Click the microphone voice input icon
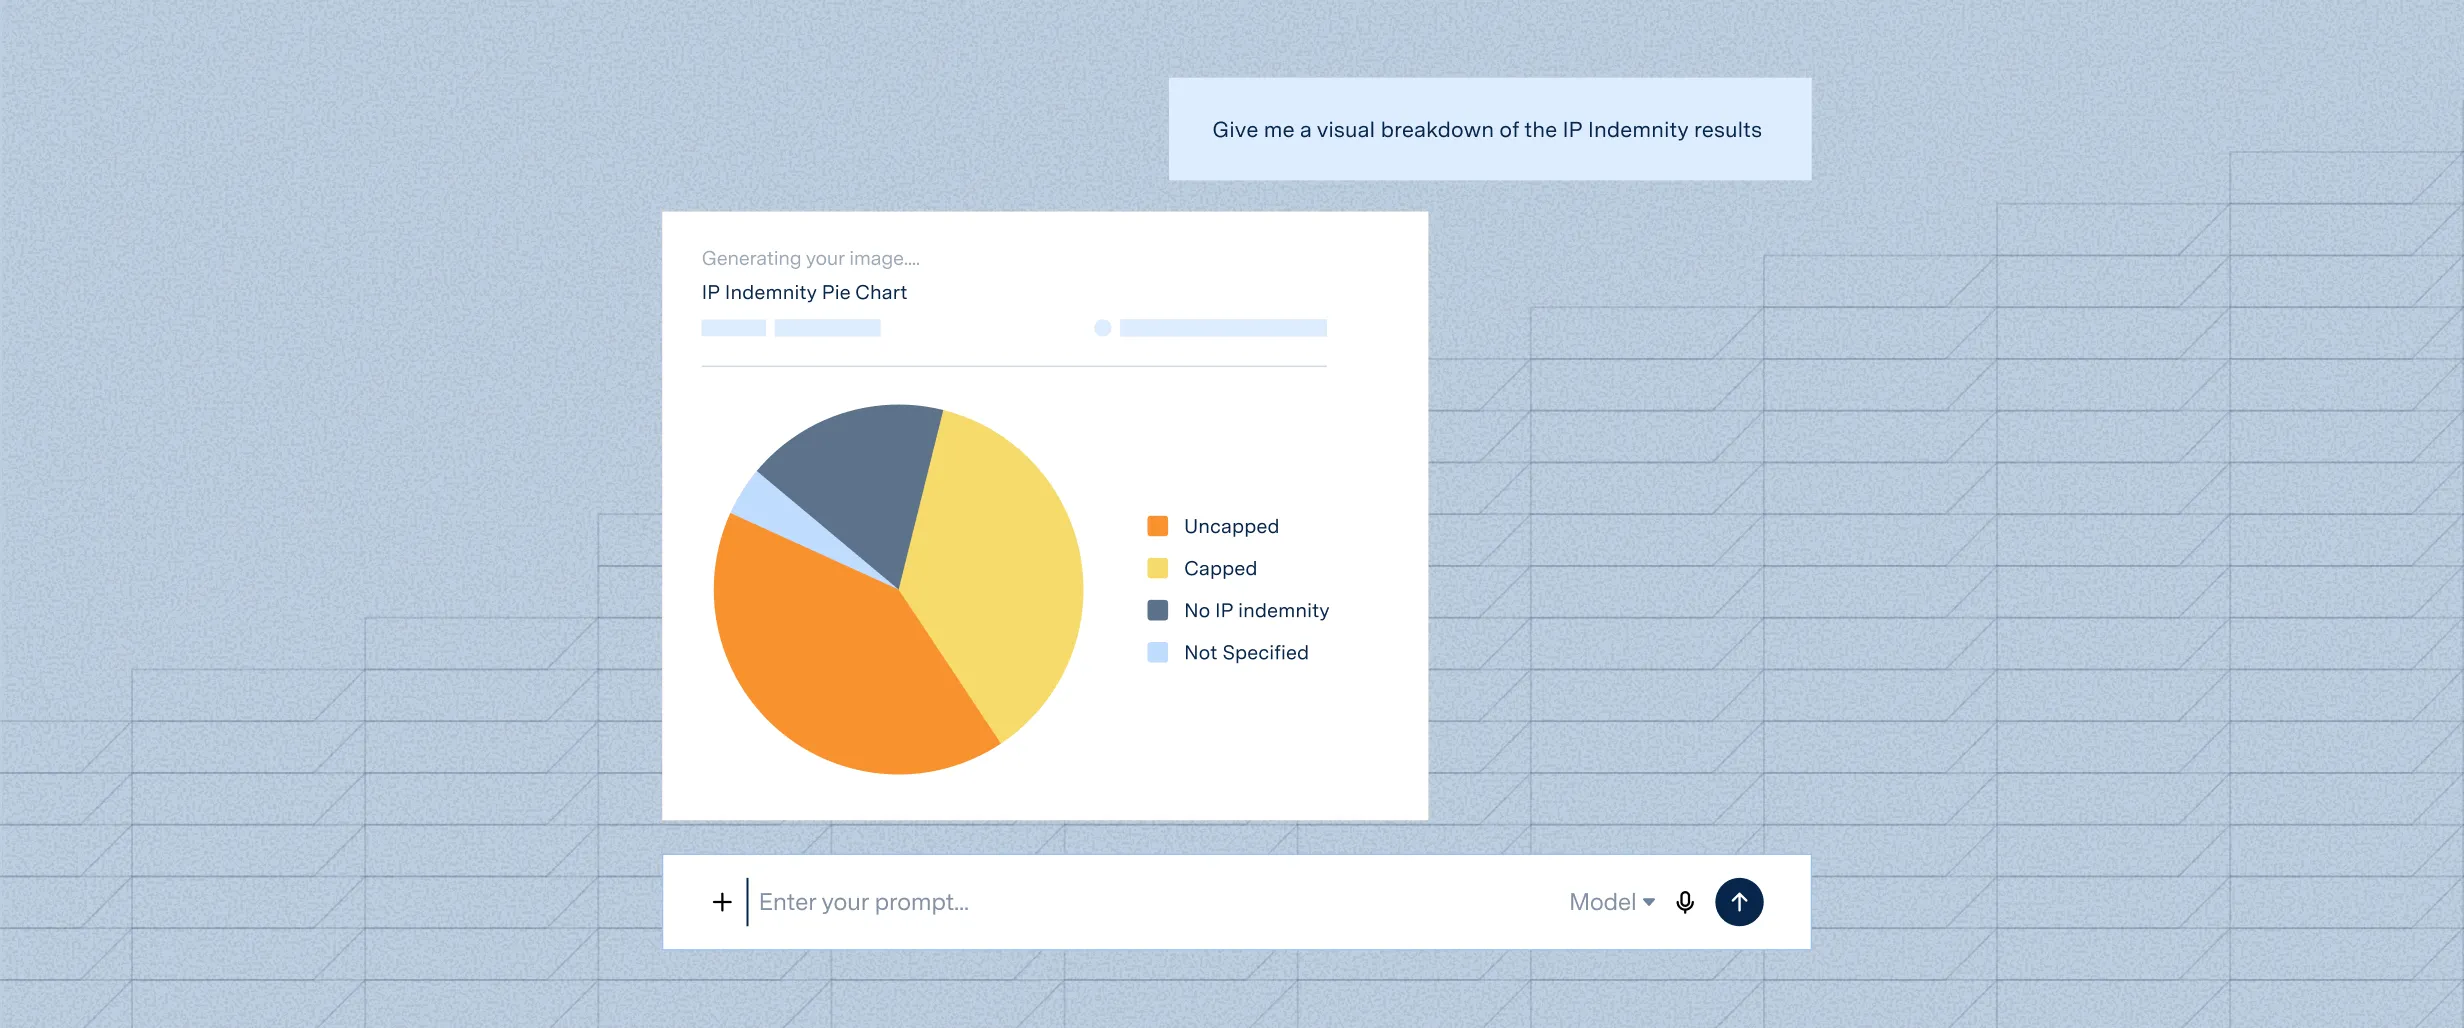 click(x=1685, y=902)
